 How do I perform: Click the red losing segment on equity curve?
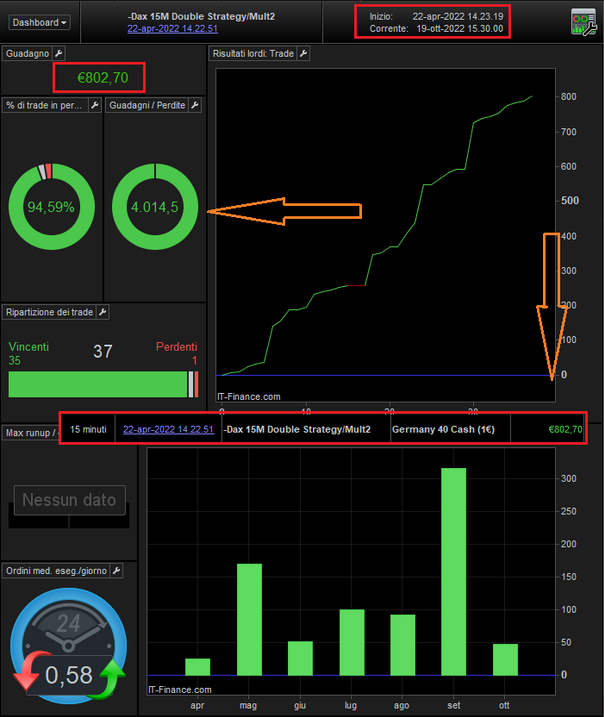pos(356,285)
